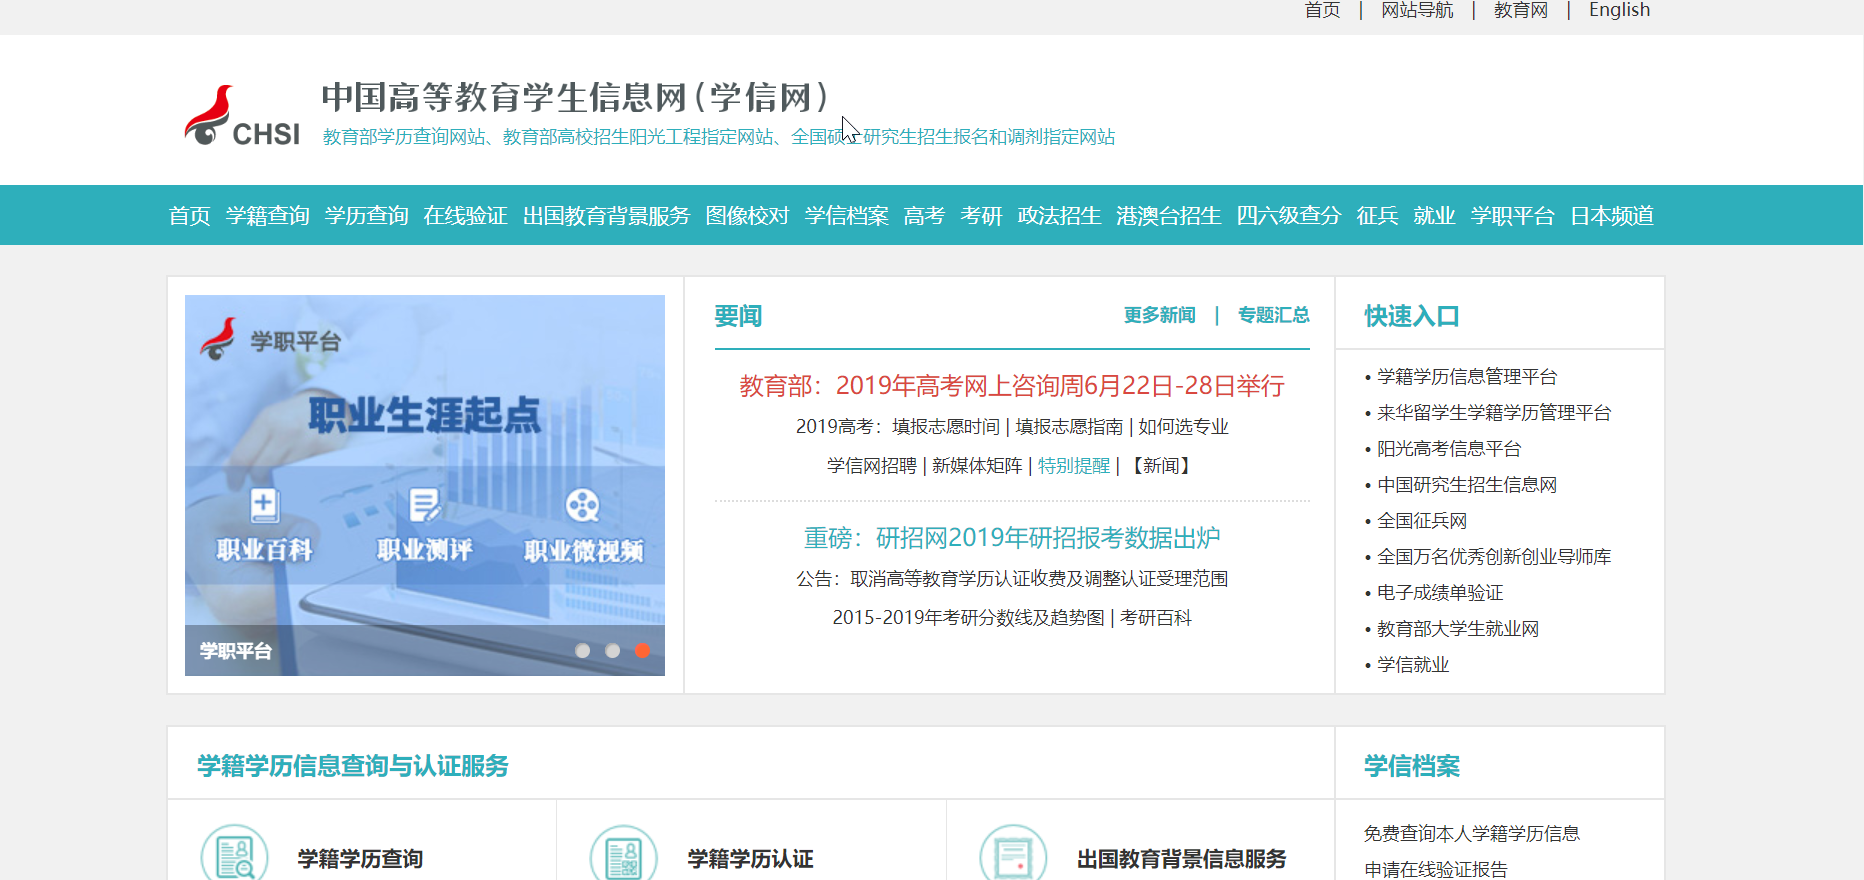Open 港澳台招生 menu item

coord(1169,216)
